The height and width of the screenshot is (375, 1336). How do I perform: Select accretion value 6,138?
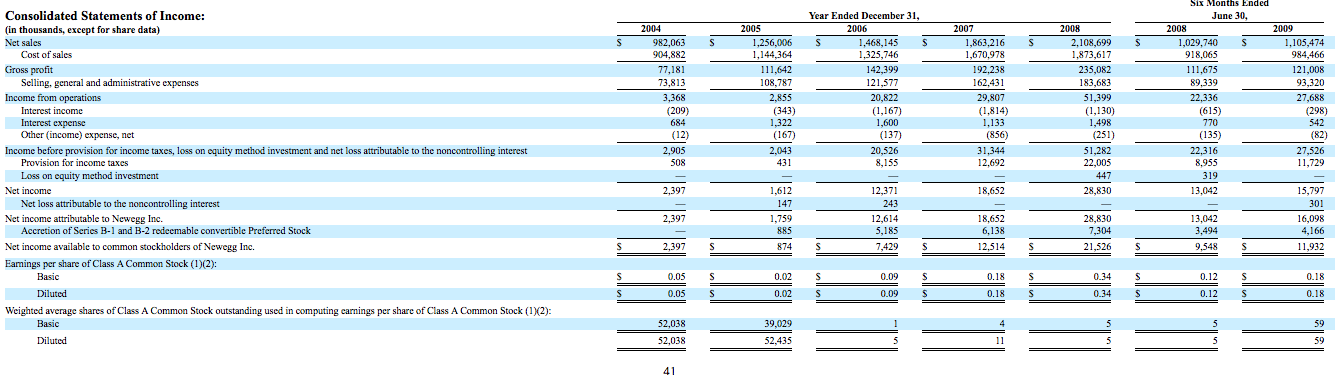994,230
